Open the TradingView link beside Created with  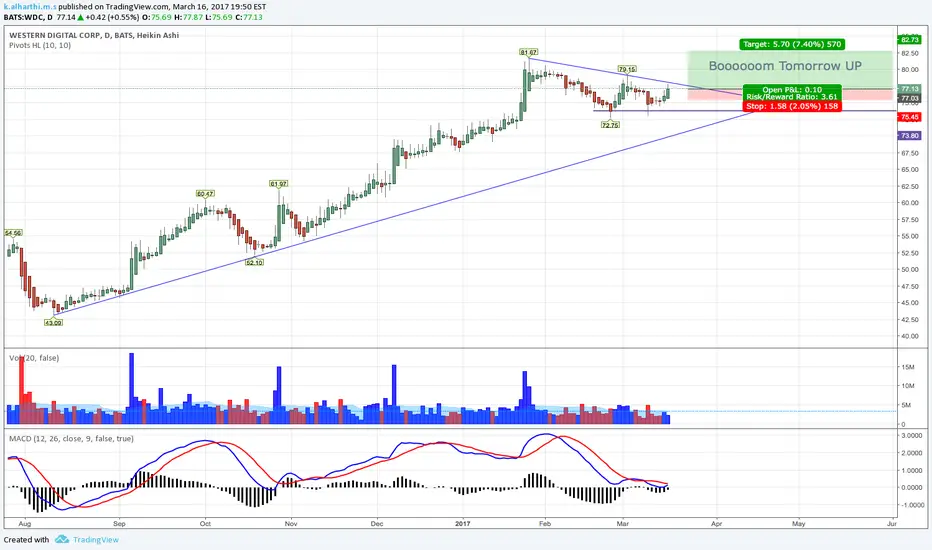[x=96, y=540]
